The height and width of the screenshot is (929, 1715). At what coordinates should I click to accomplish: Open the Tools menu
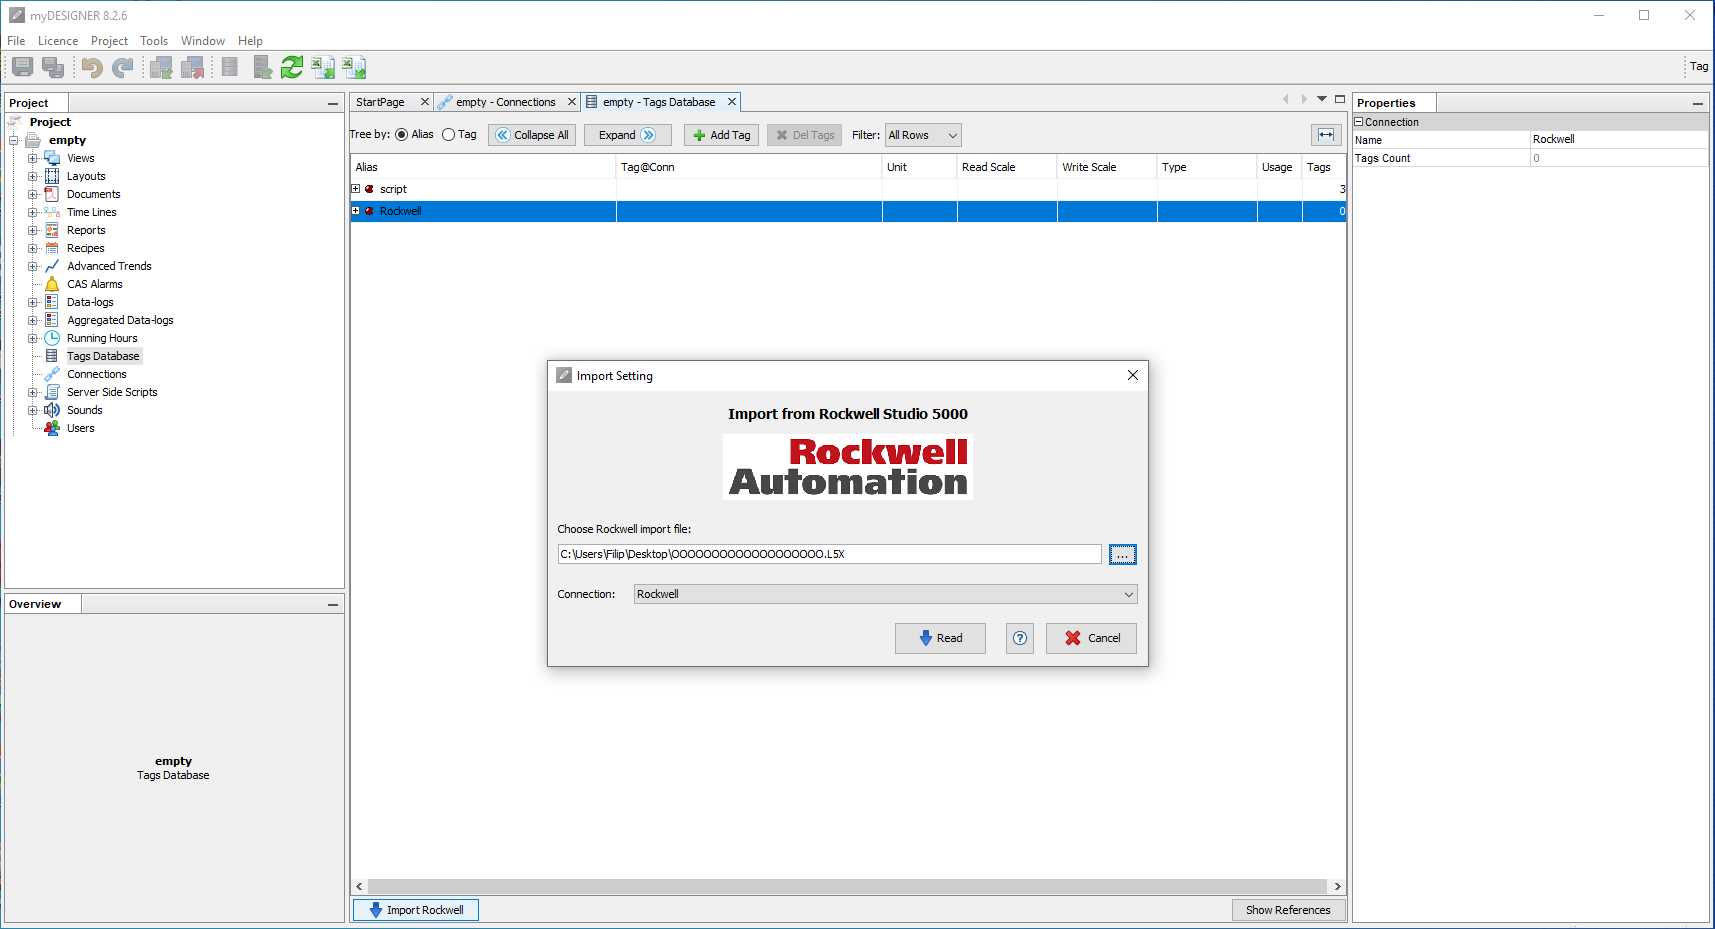coord(154,41)
